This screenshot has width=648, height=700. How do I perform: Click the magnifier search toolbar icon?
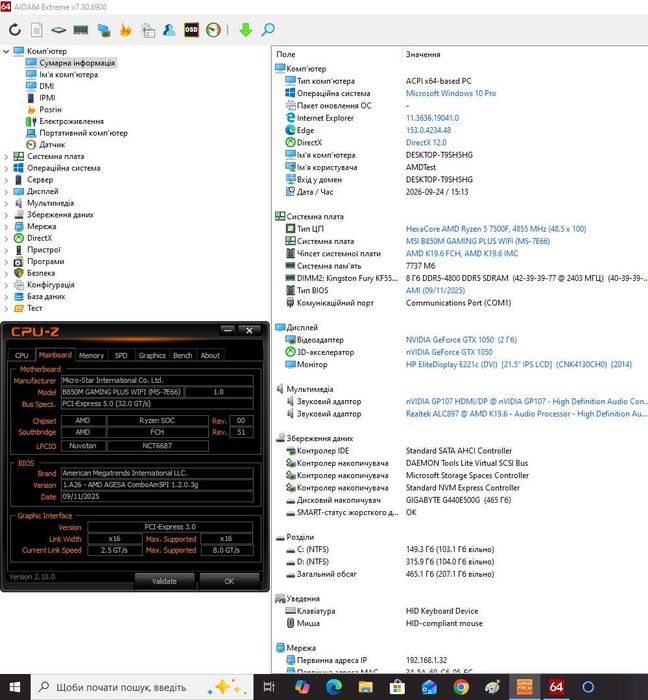(x=268, y=30)
